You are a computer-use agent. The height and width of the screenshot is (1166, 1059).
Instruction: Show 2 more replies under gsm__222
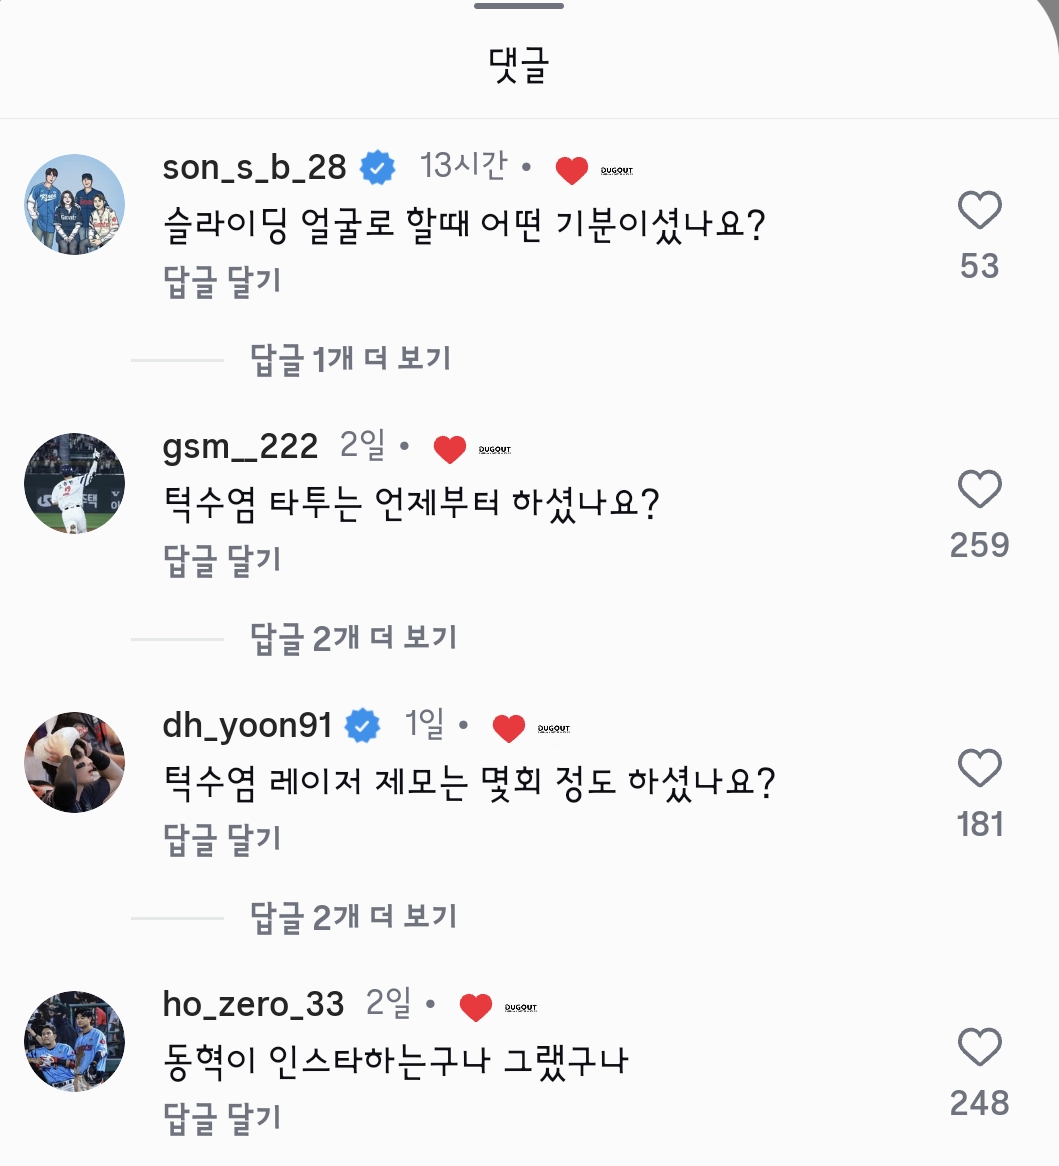352,638
